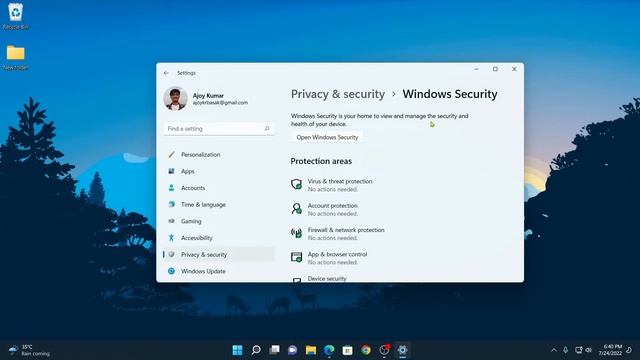640x360 pixels.
Task: Launch Google Chrome from taskbar
Action: click(x=366, y=350)
